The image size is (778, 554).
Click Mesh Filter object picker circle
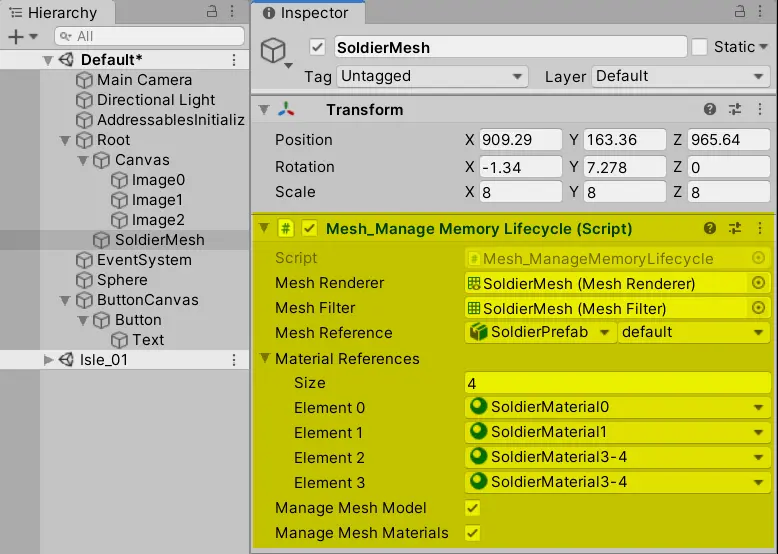(x=758, y=308)
